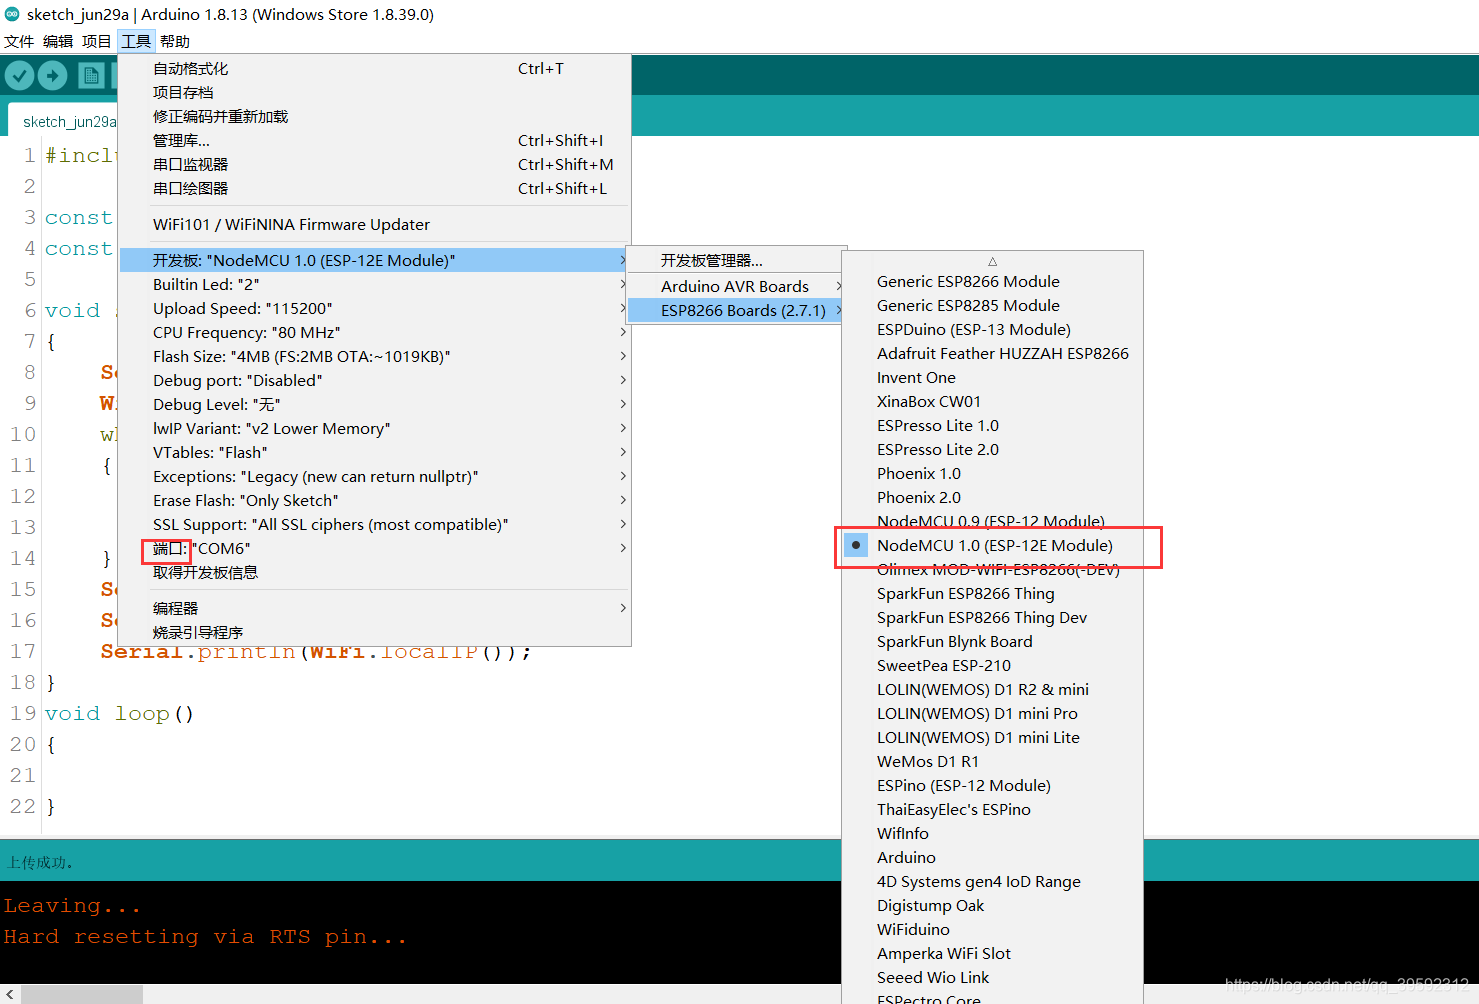
Task: Select Phoenix 1.0 board
Action: 992,473
